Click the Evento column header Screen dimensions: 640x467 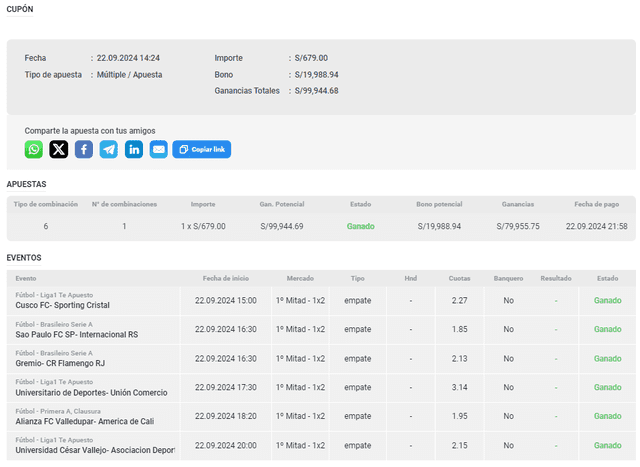click(x=26, y=278)
